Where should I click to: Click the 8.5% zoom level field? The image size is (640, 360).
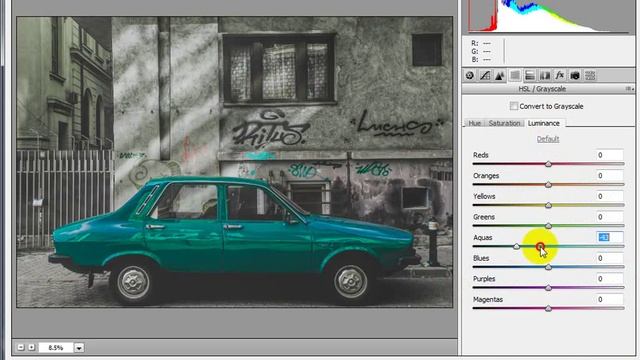[x=56, y=348]
